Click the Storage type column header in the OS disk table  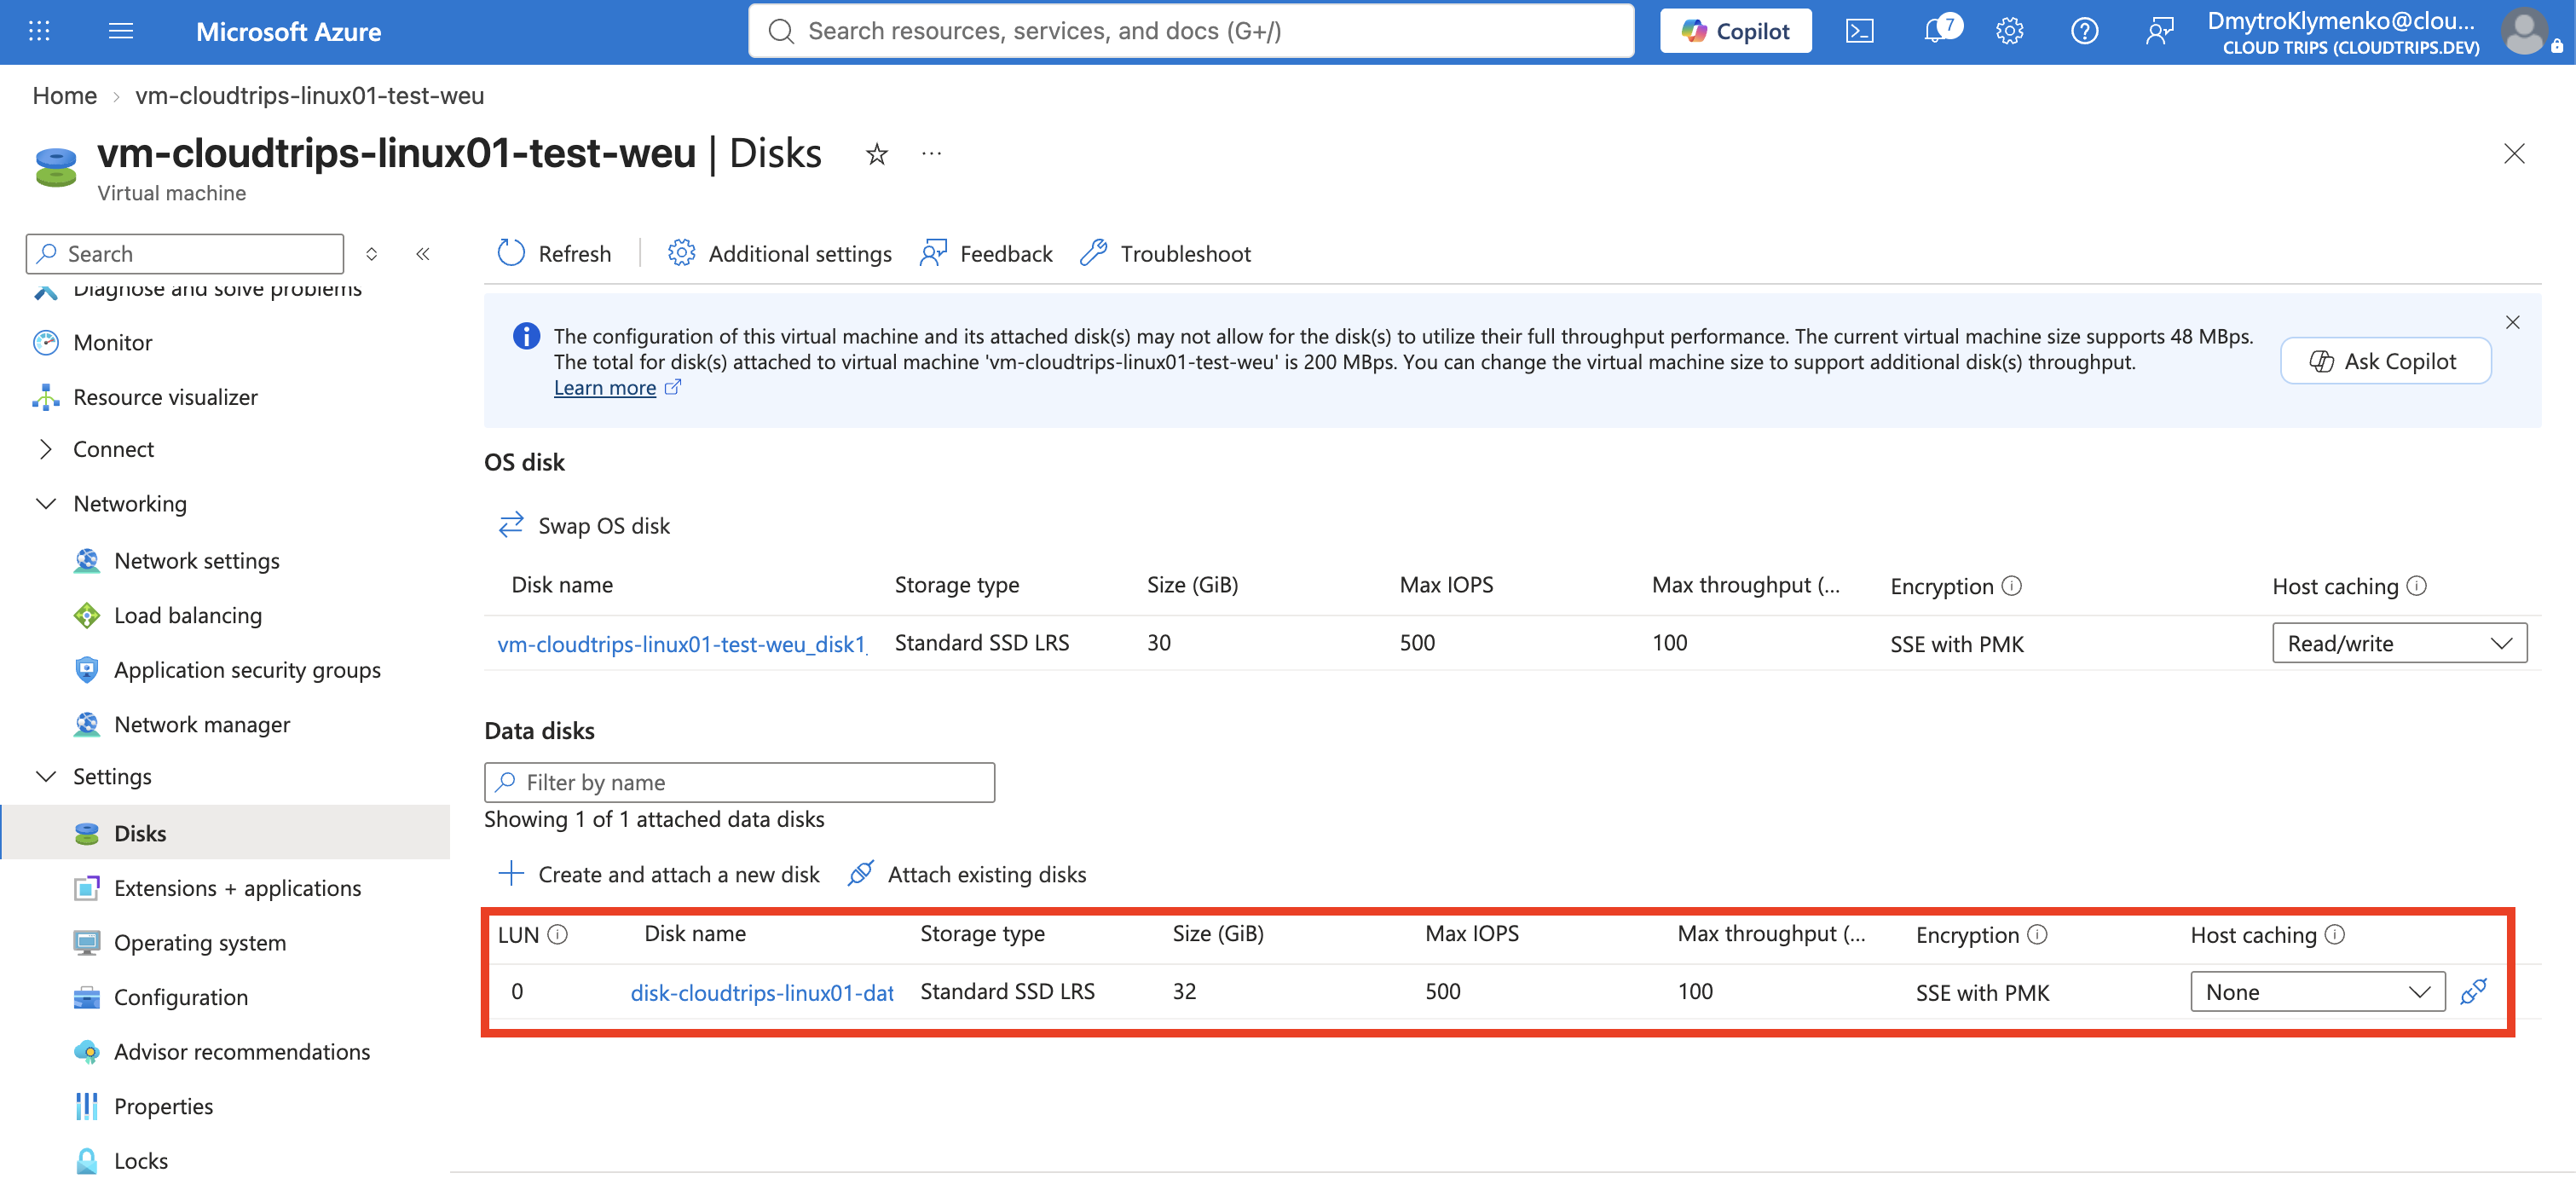[x=957, y=585]
